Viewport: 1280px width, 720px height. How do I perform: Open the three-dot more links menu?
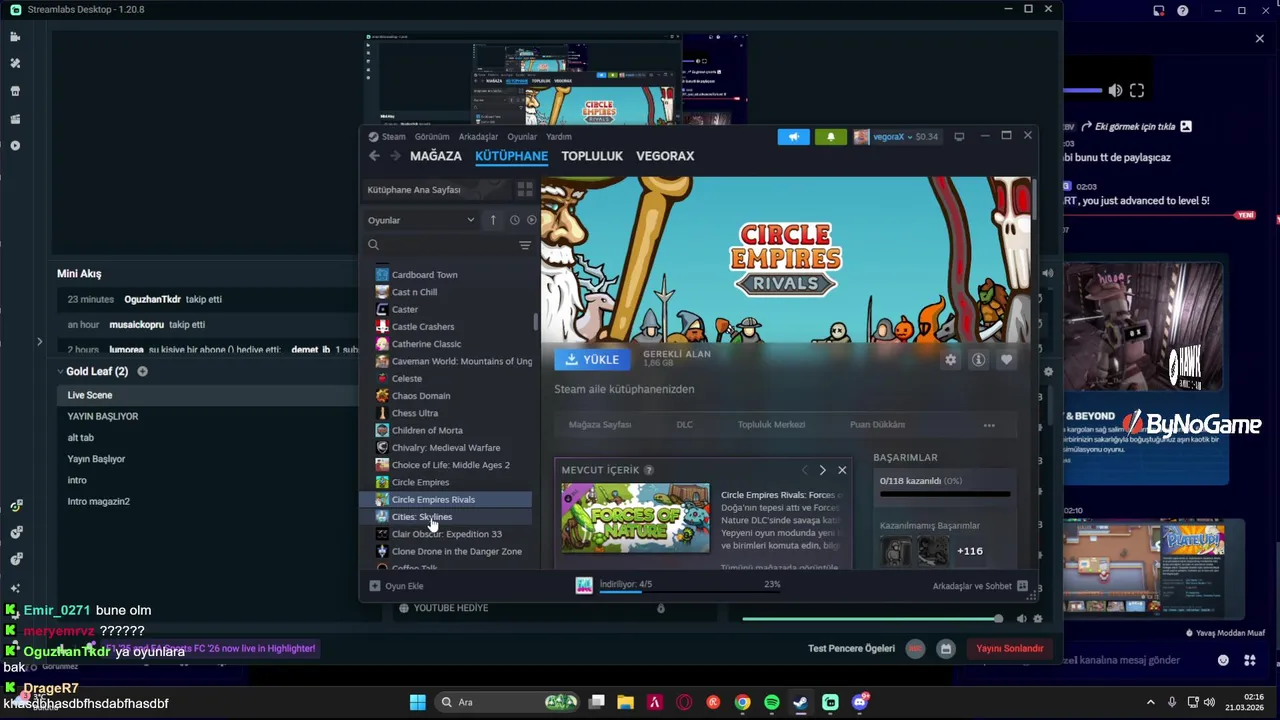[x=989, y=425]
